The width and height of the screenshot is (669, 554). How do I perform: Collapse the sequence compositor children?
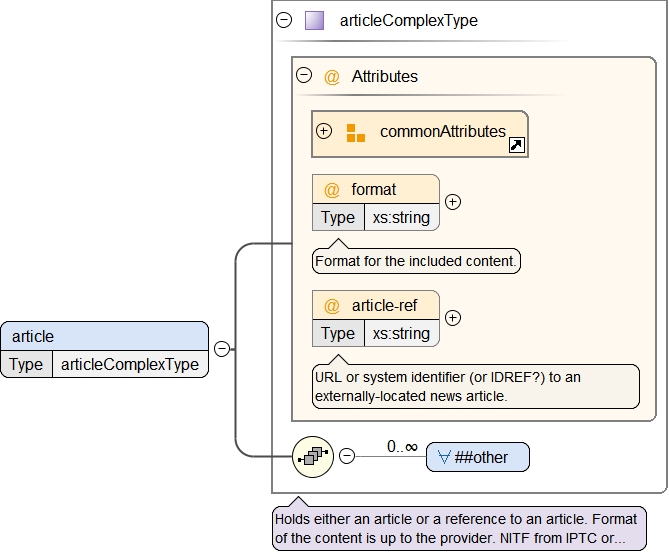[347, 456]
